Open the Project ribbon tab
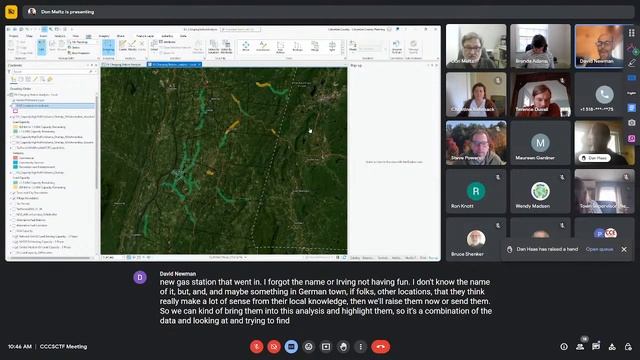 (x=13, y=36)
